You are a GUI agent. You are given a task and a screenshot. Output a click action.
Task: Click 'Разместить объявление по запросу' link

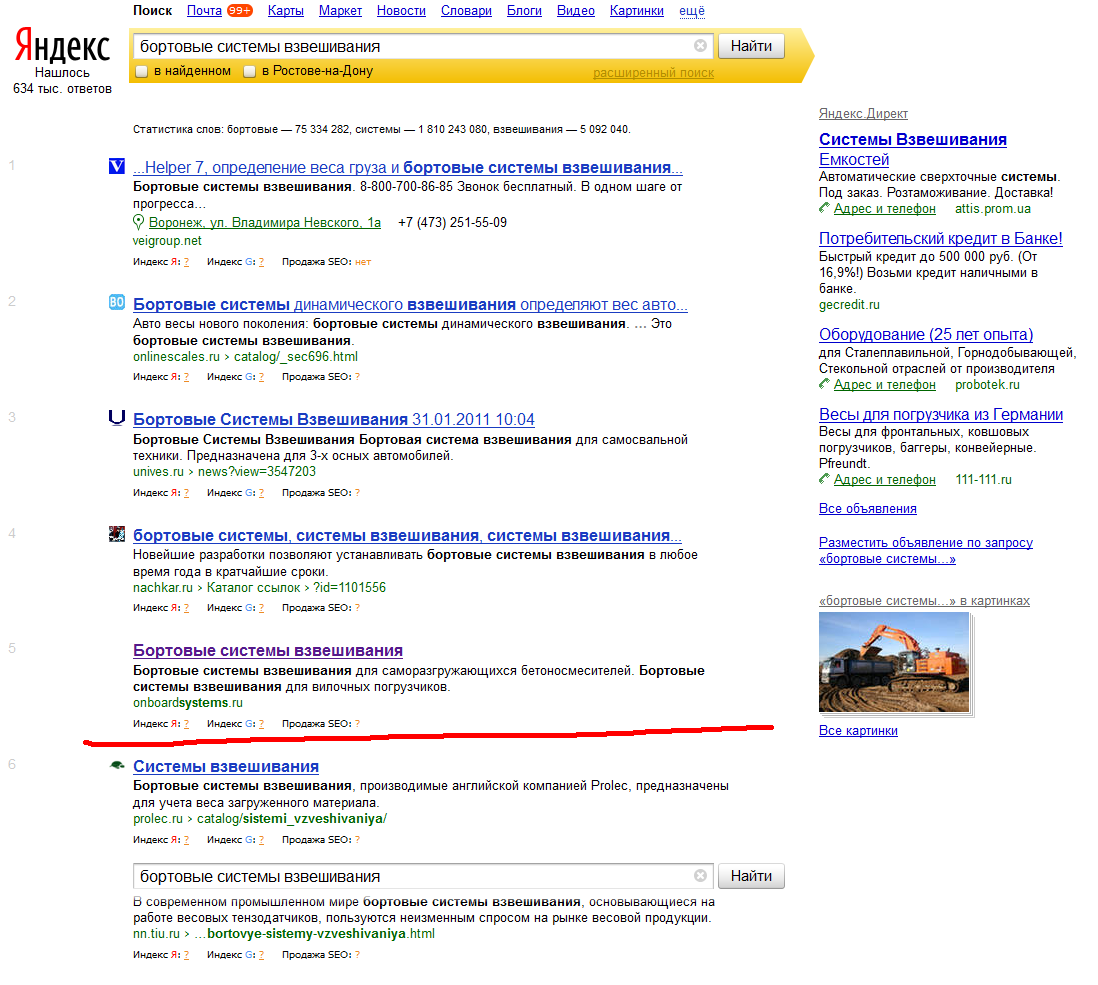click(926, 550)
